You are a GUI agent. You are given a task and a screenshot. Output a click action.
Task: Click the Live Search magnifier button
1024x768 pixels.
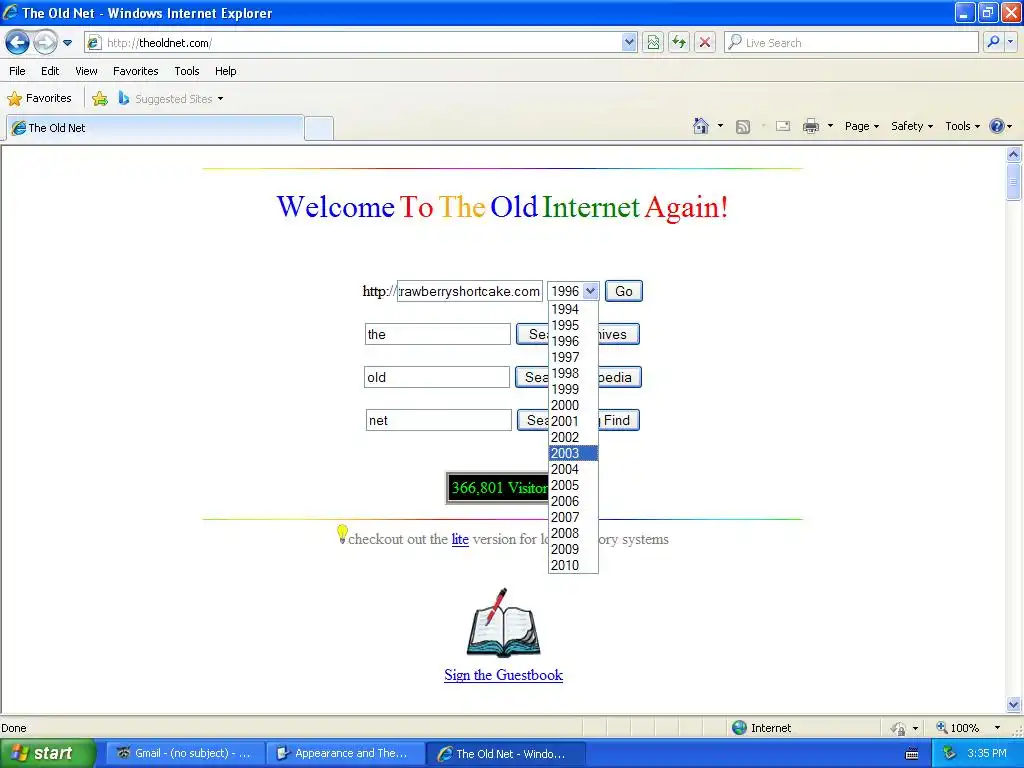993,42
